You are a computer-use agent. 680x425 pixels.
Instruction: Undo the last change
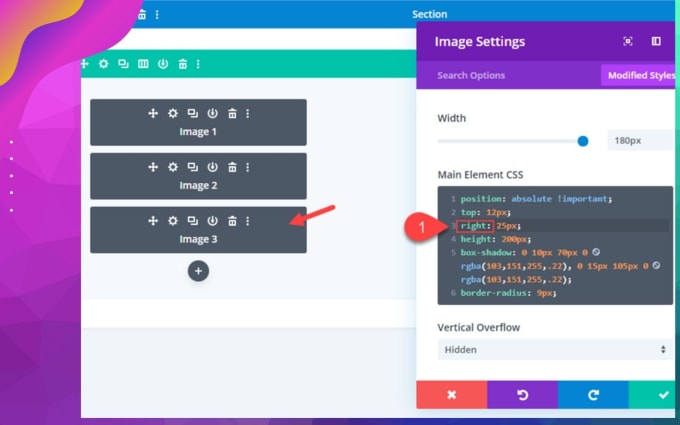point(523,395)
